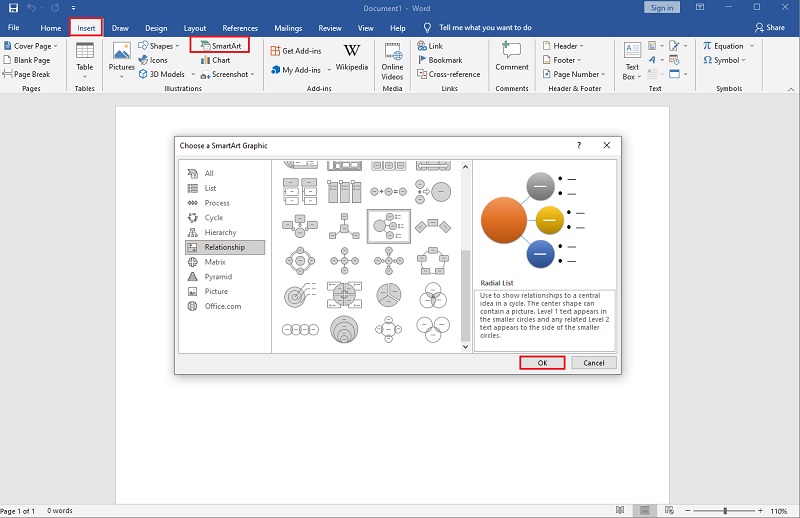Screen dimensions: 800x518
Task: Click the Sign in button
Action: pos(661,8)
